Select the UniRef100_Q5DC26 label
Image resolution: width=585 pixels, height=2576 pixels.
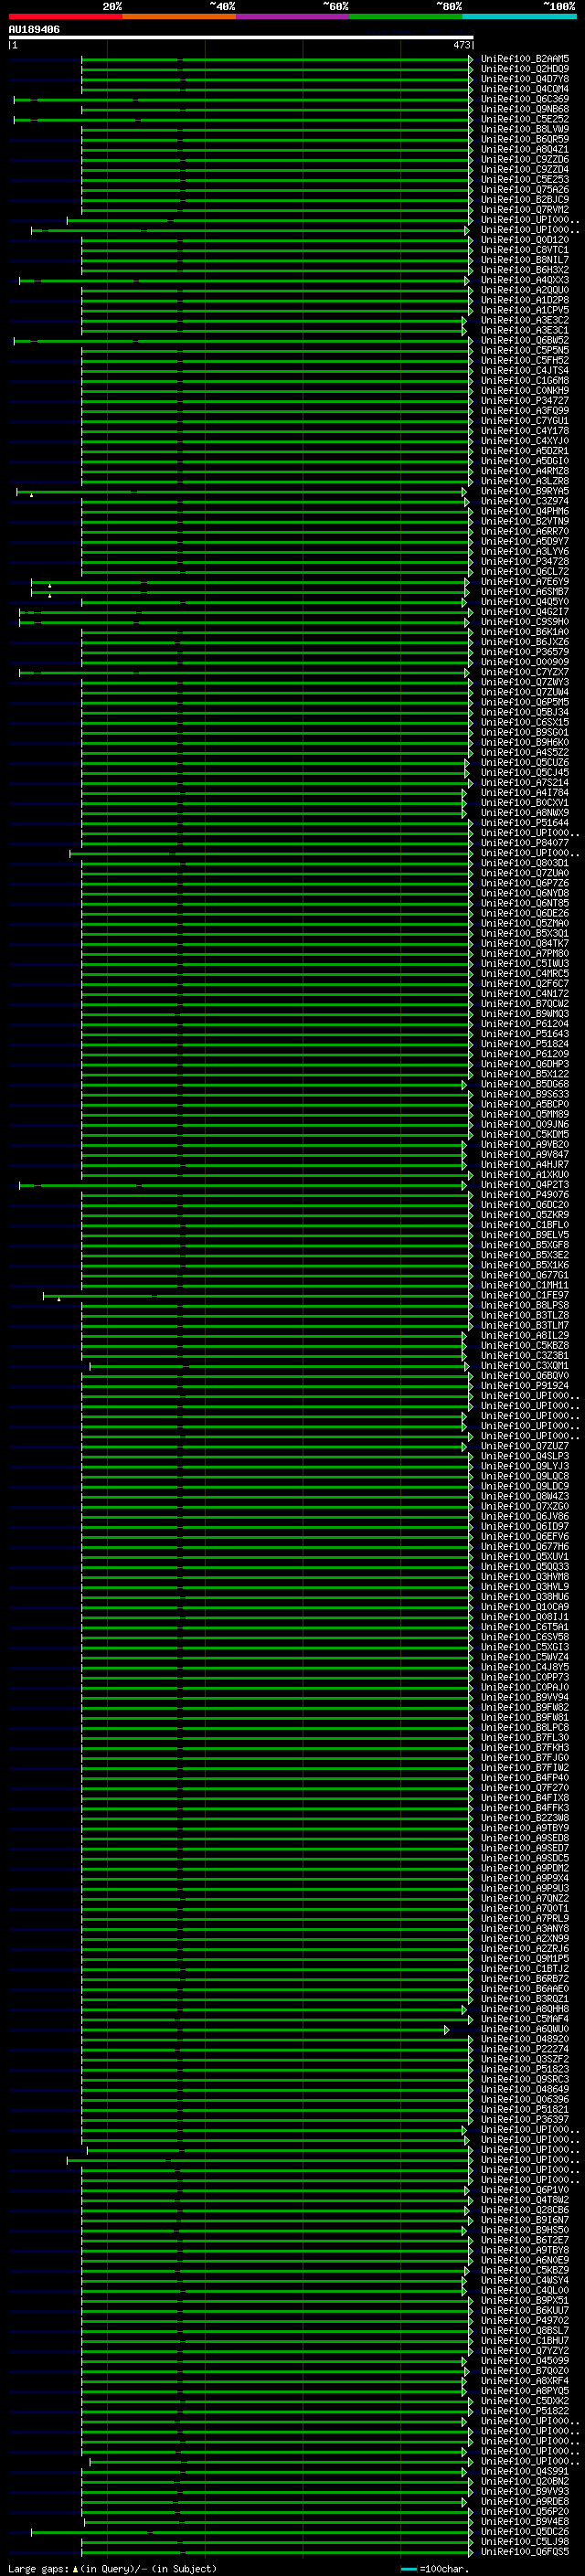[x=525, y=2531]
